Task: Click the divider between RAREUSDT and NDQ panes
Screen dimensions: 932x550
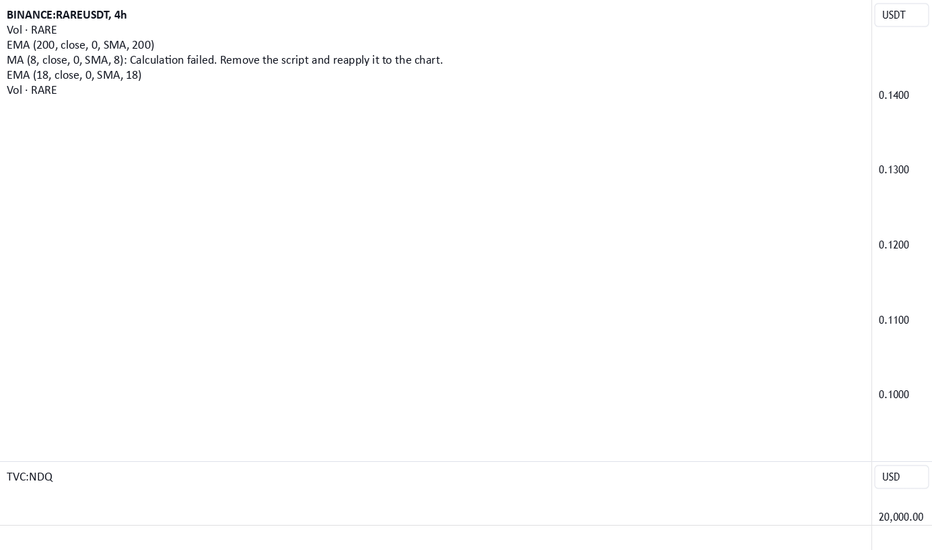Action: 436,461
